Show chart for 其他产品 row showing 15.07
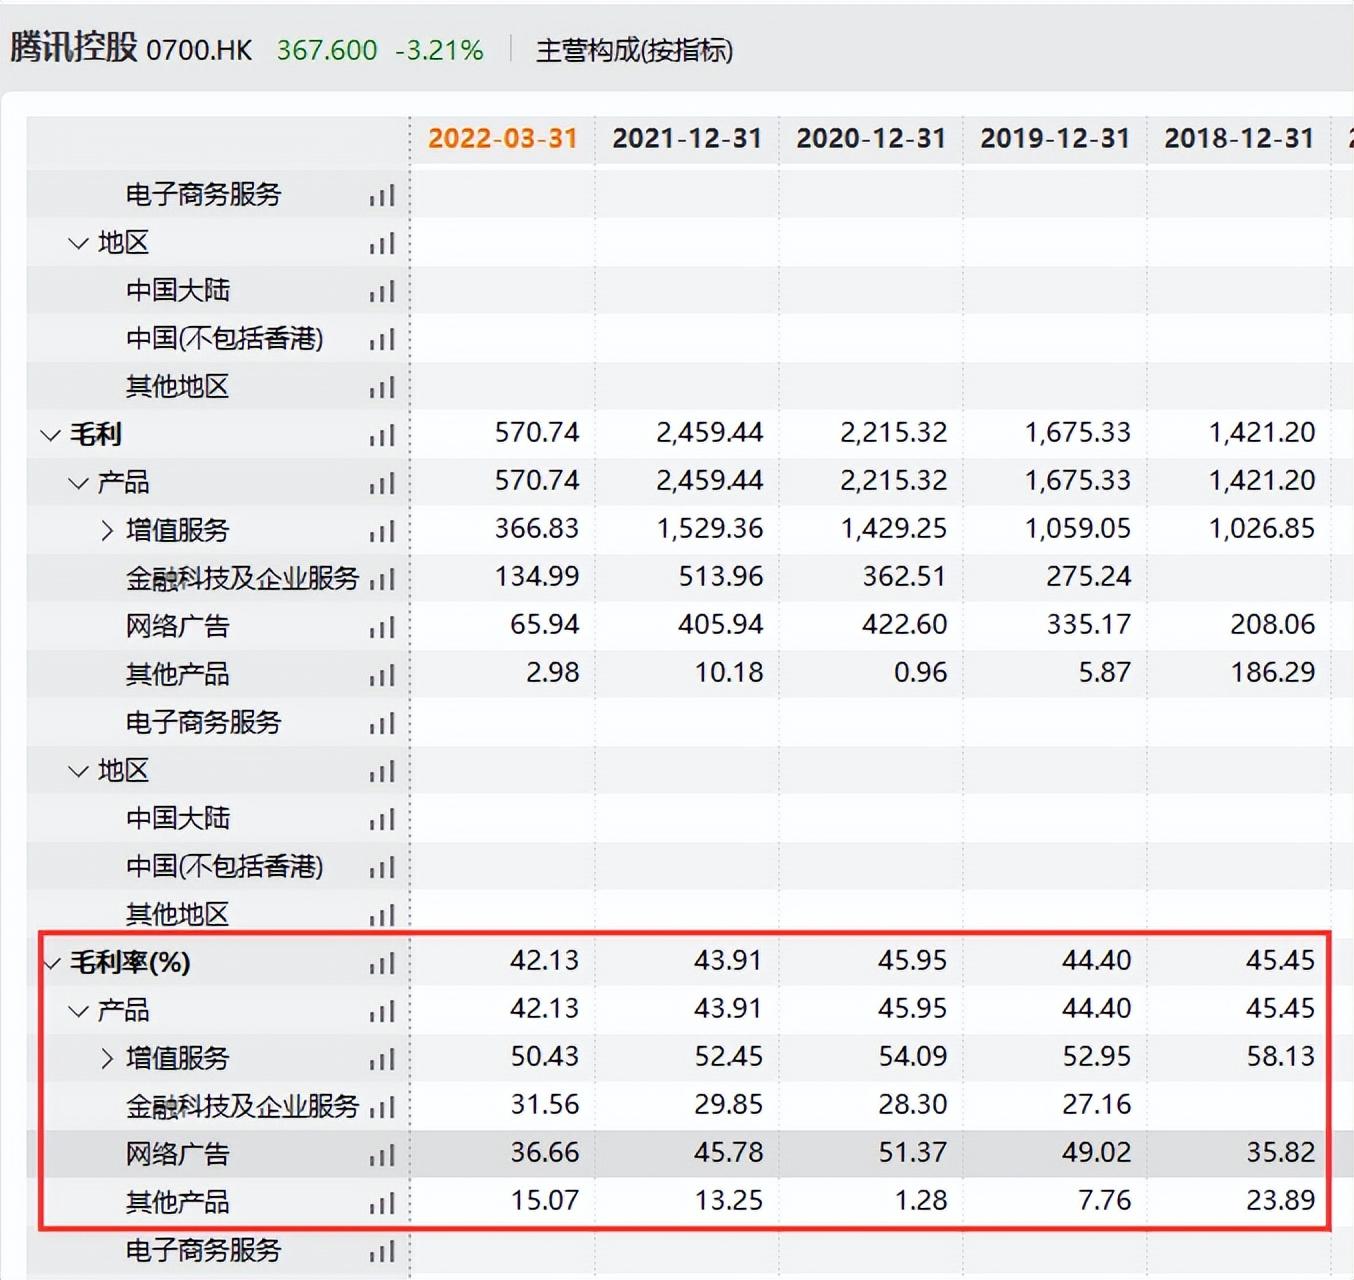This screenshot has height=1280, width=1354. [x=382, y=1203]
